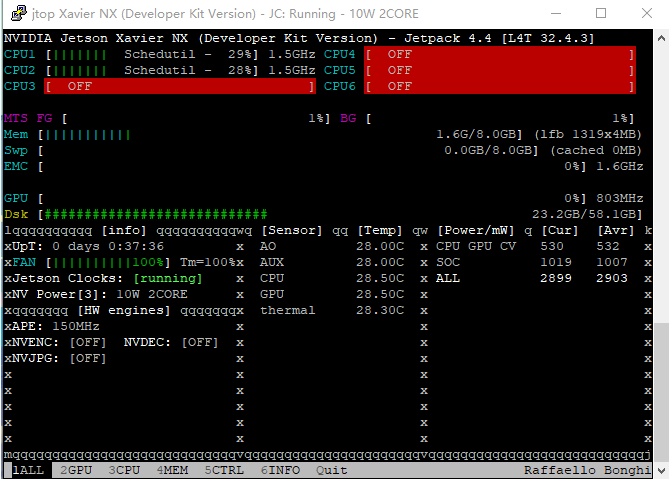The height and width of the screenshot is (479, 669).
Task: Open the 6INFO tab
Action: click(x=280, y=470)
